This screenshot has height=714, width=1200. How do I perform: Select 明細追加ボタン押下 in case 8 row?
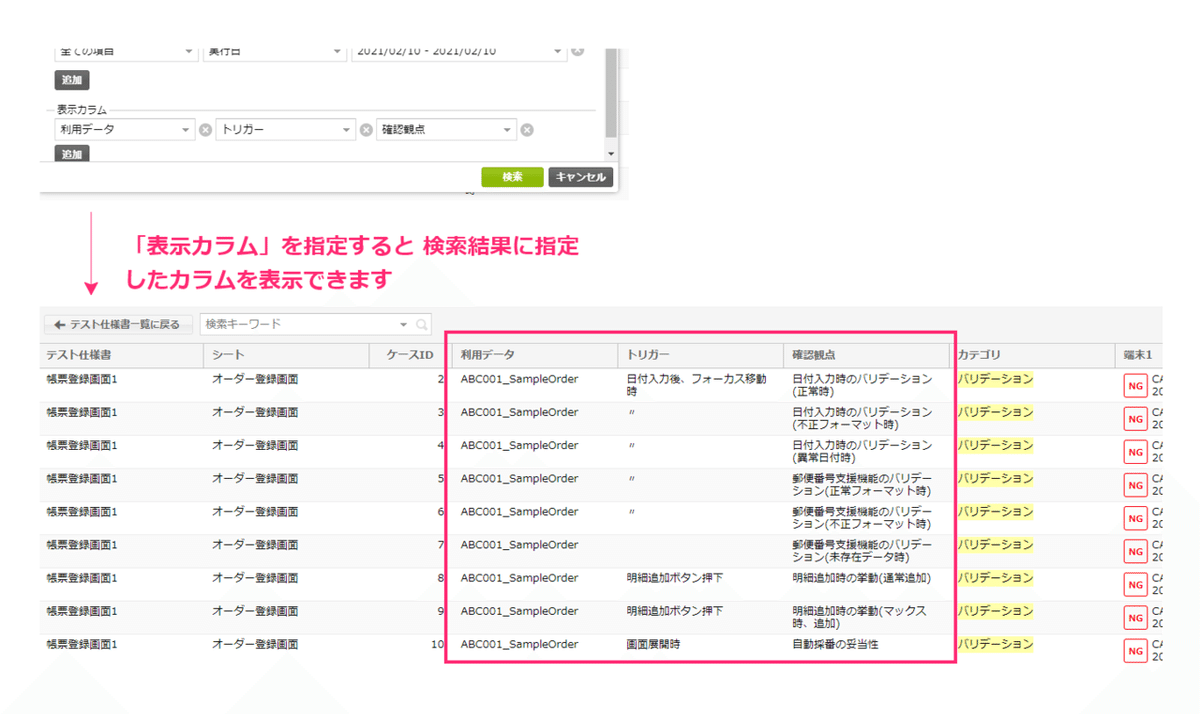(x=674, y=578)
